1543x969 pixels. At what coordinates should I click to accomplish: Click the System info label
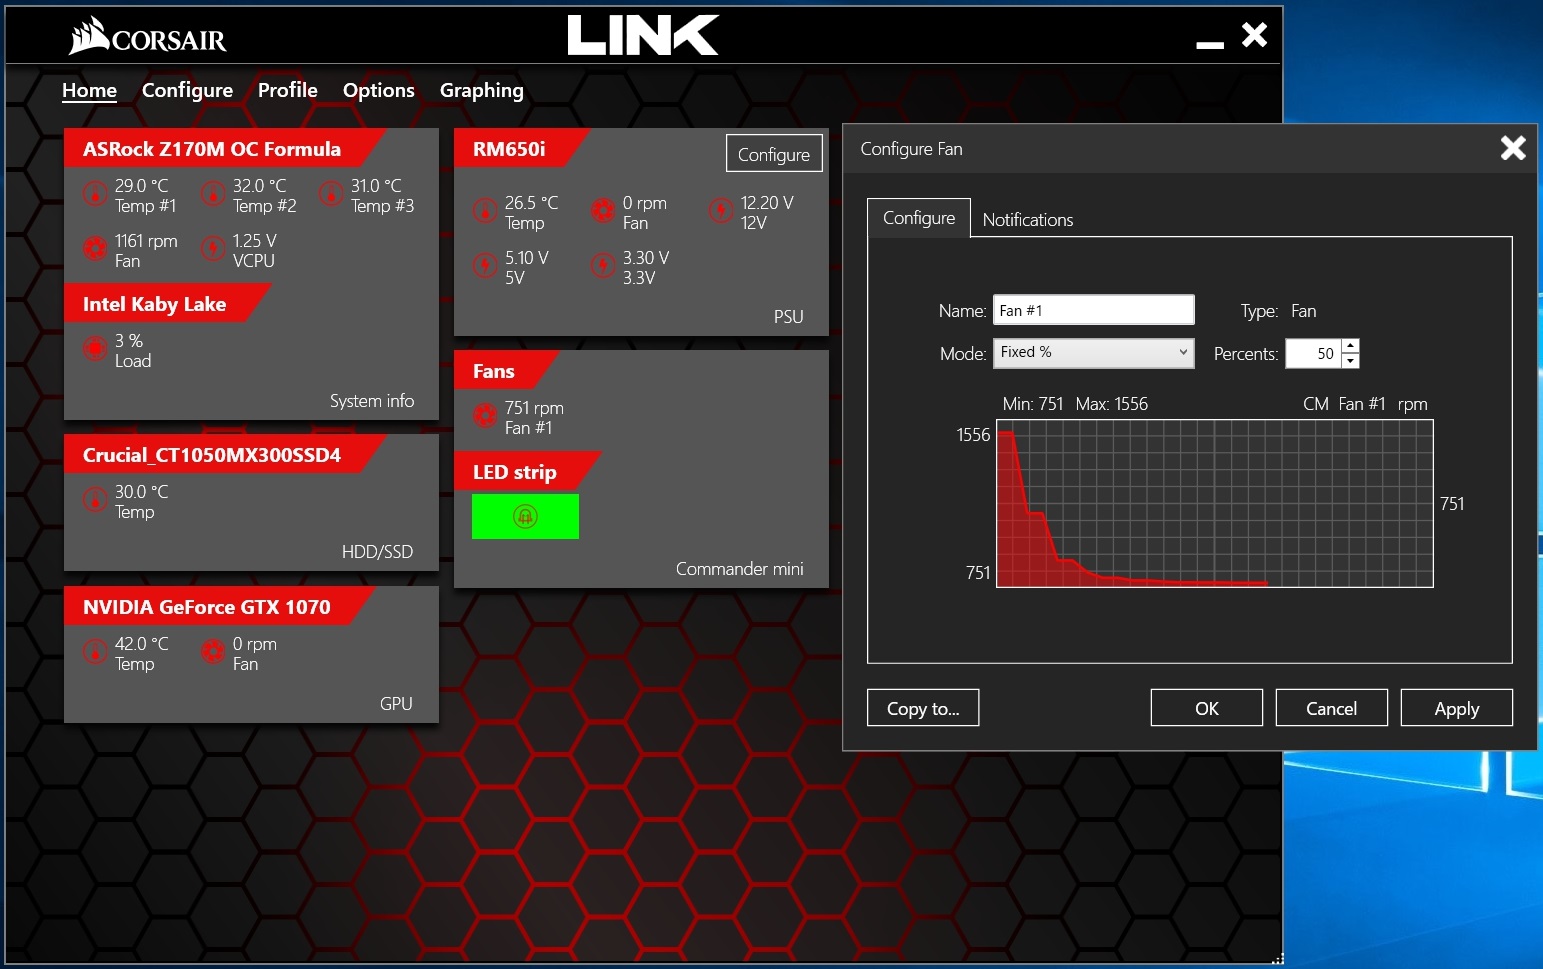(372, 401)
